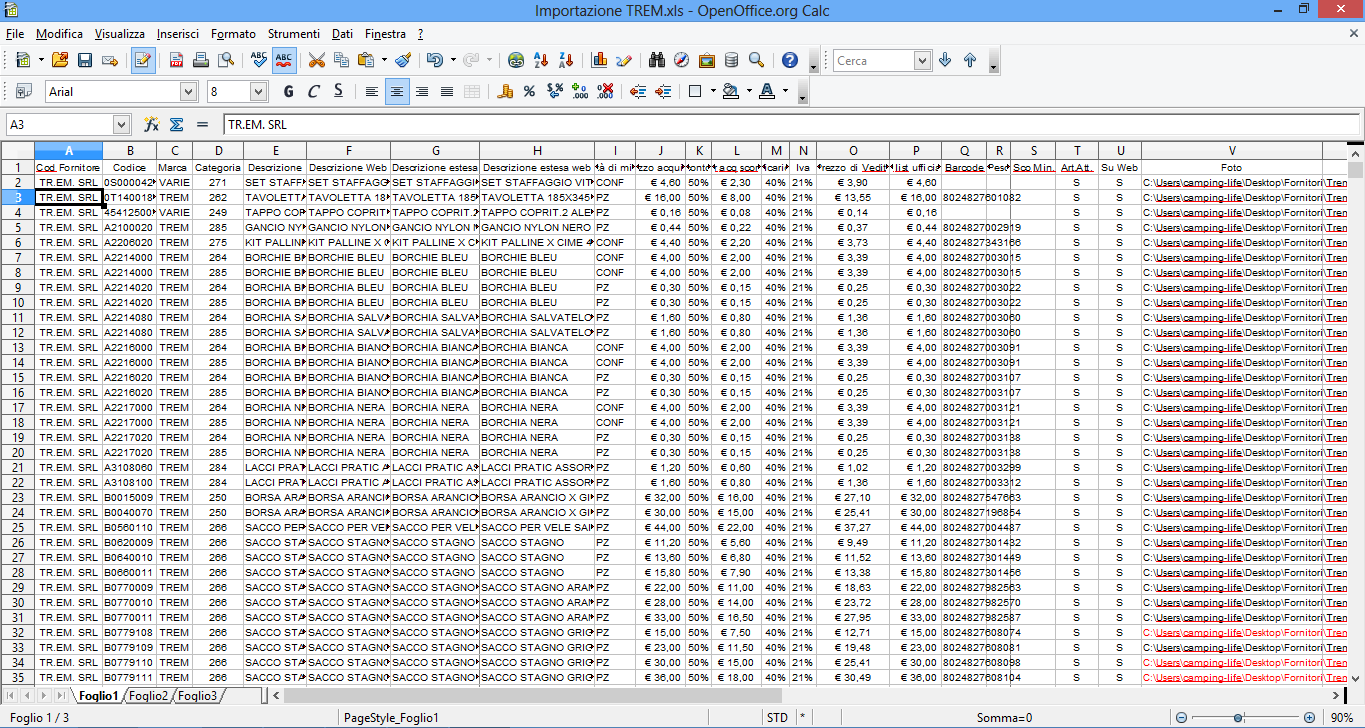This screenshot has width=1365, height=728.
Task: Click the Sum sigma icon
Action: (x=177, y=125)
